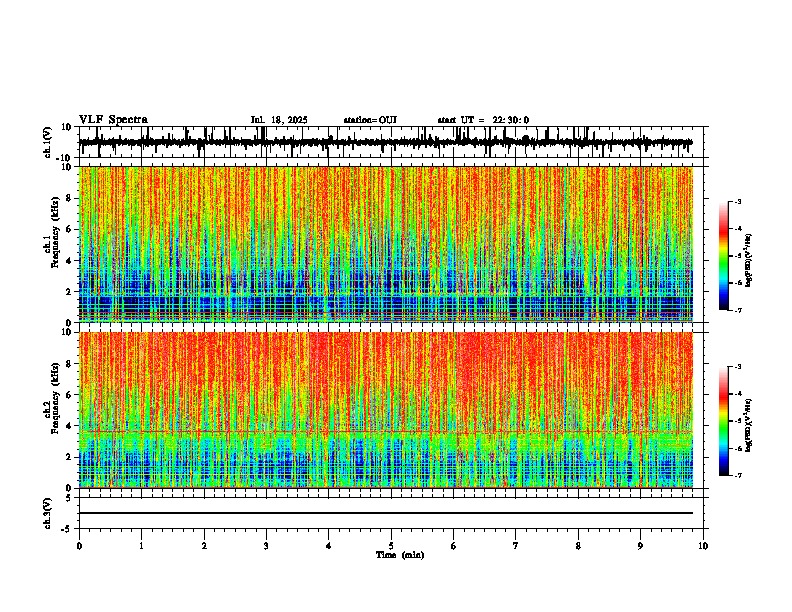Image resolution: width=792 pixels, height=612 pixels.
Task: Click the "ch.1(V)" axis label
Action: pos(48,142)
